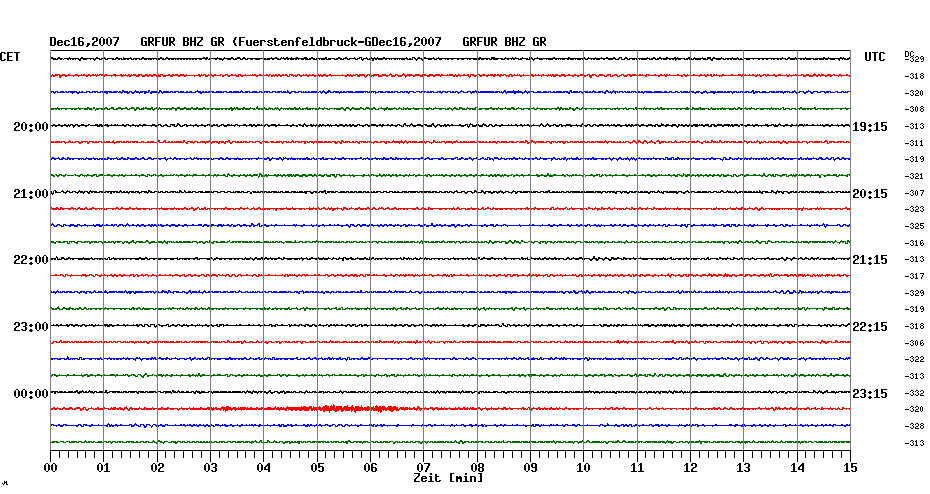The width and height of the screenshot is (930, 494).
Task: Click the DC offset value -307
Action: pos(915,193)
